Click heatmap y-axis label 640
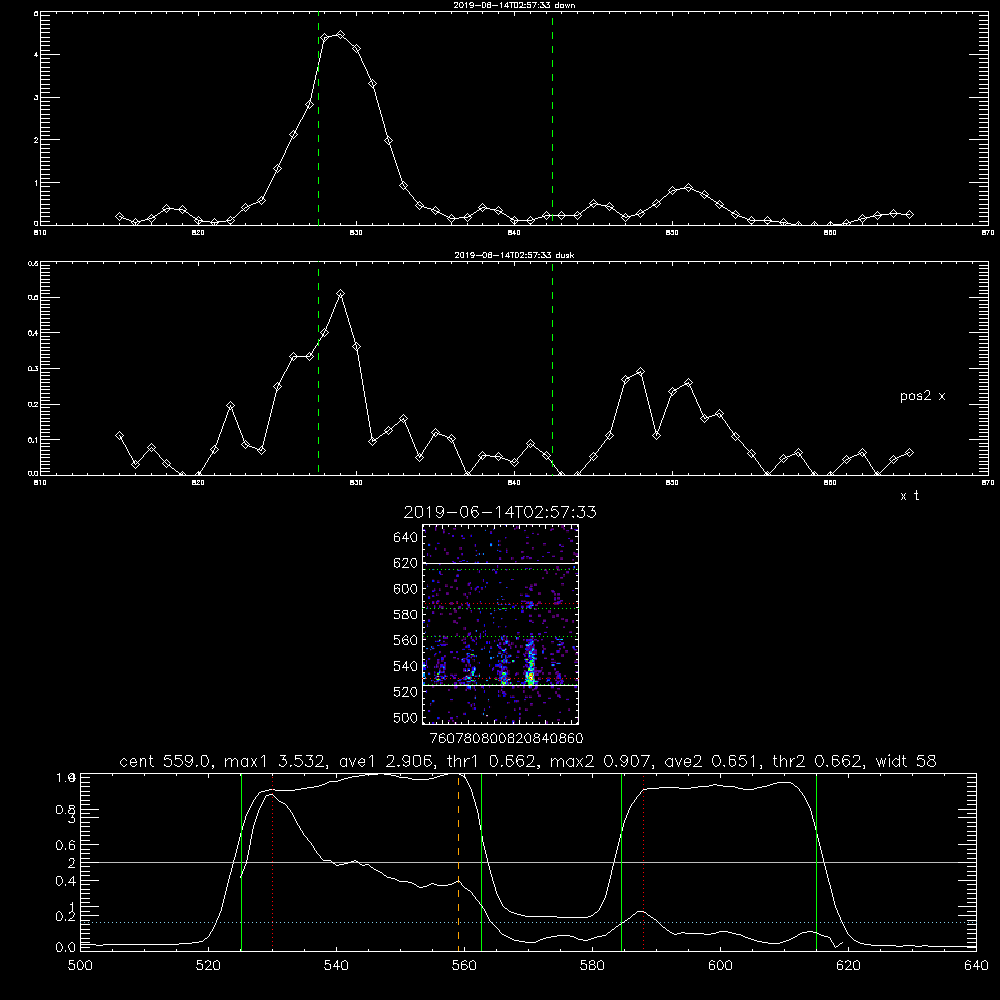Viewport: 1000px width, 1000px height. [406, 538]
